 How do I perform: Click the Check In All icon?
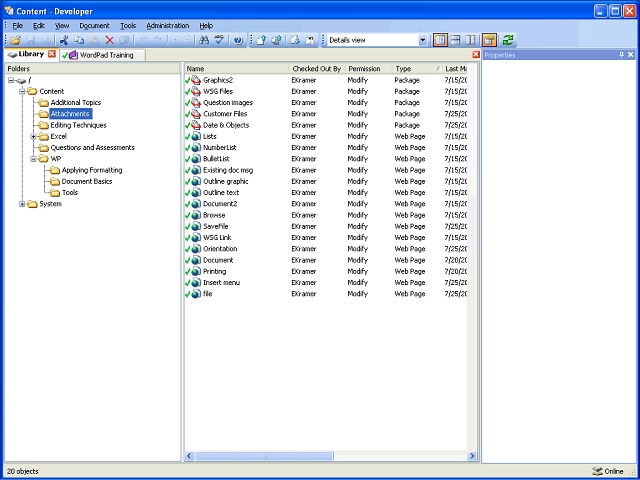pos(277,40)
